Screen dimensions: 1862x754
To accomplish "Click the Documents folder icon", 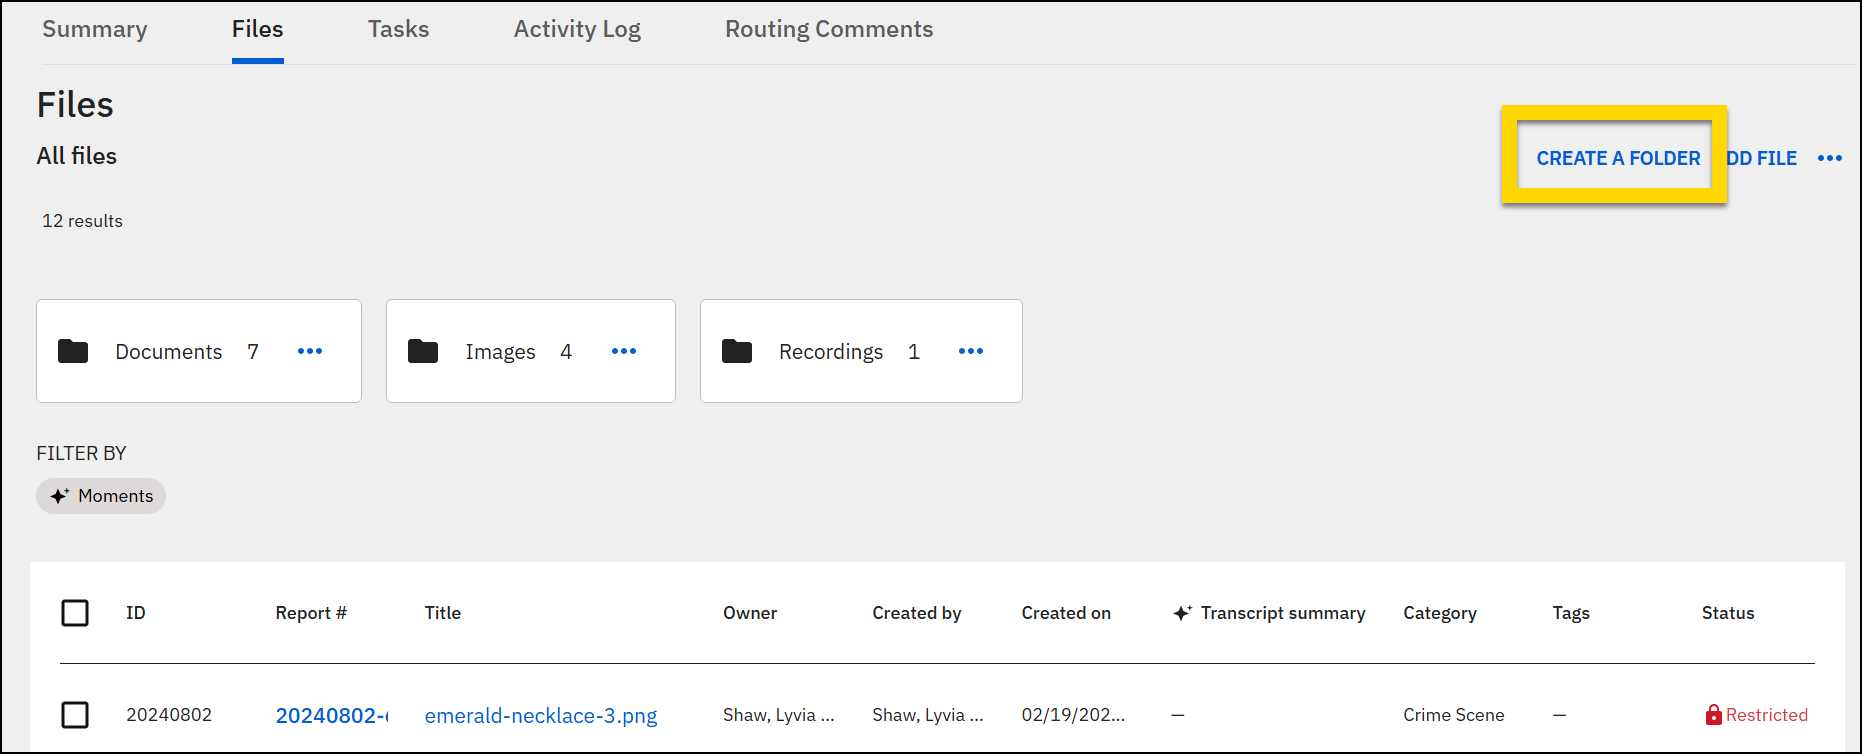I will (73, 351).
